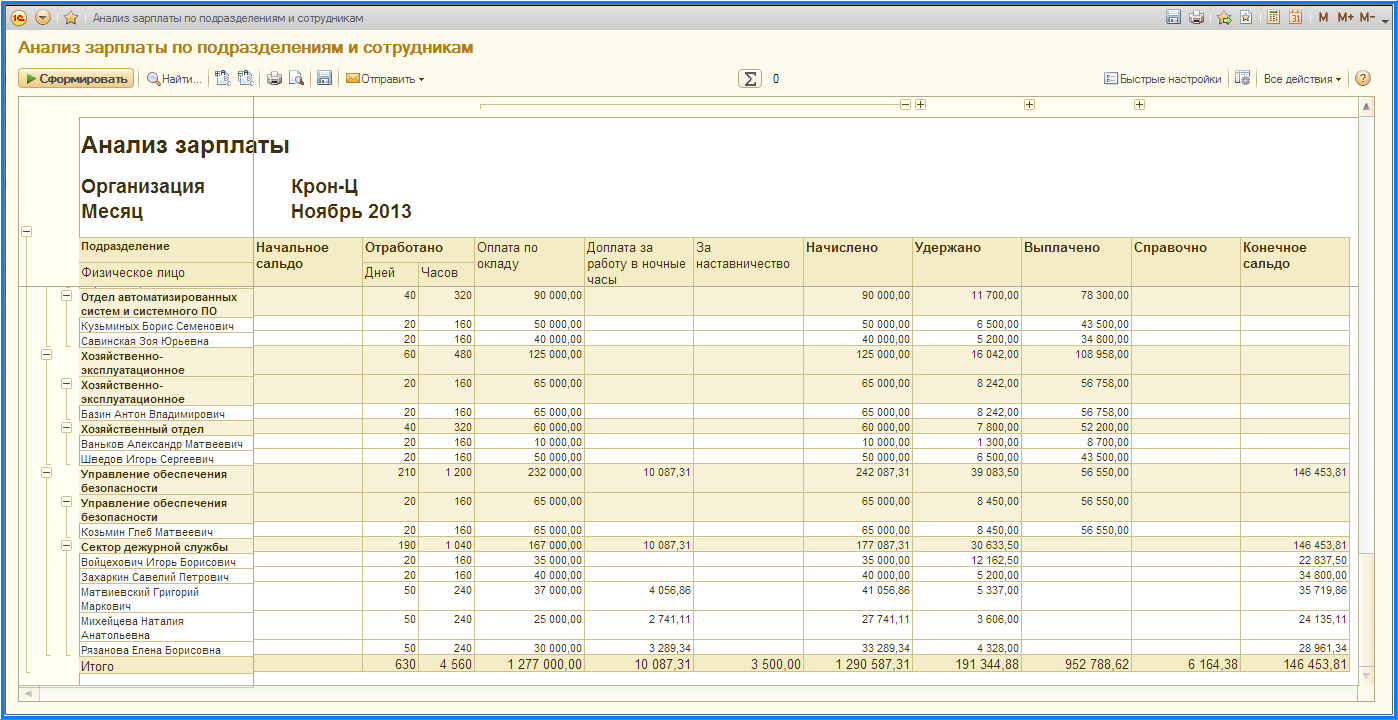Open the calendar icon showing 31
Image resolution: width=1398 pixels, height=720 pixels.
click(x=1295, y=18)
